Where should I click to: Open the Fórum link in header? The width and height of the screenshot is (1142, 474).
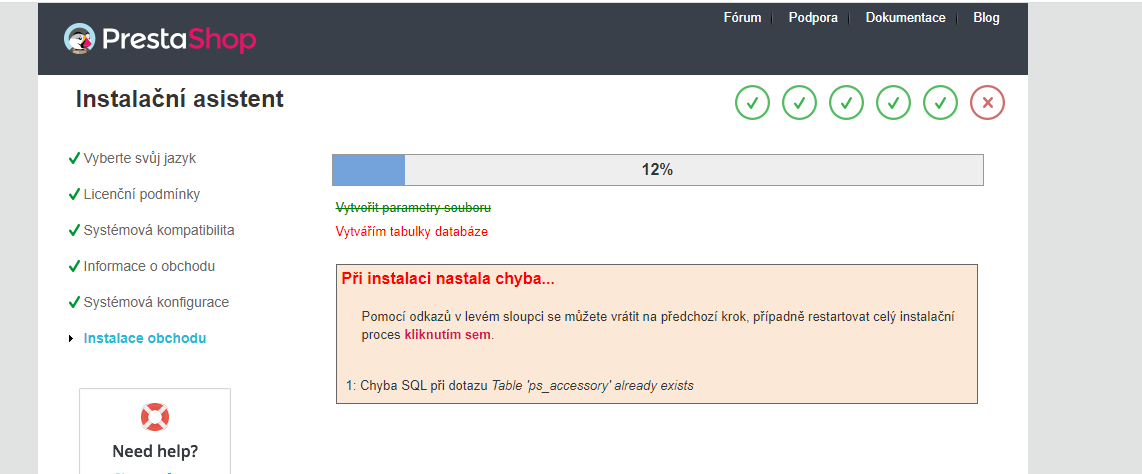point(742,18)
